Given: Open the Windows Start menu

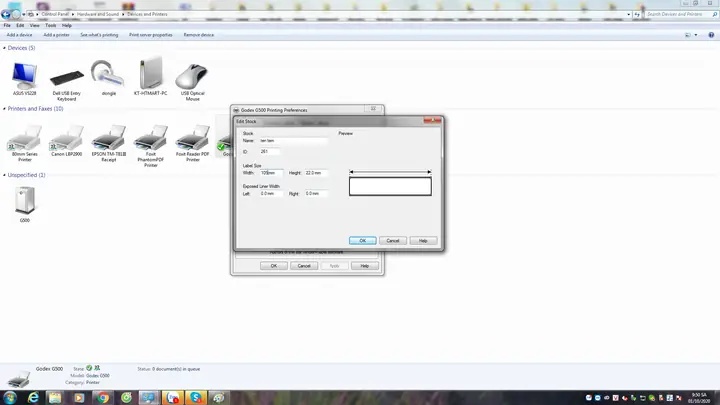Looking at the screenshot, I should (10, 398).
